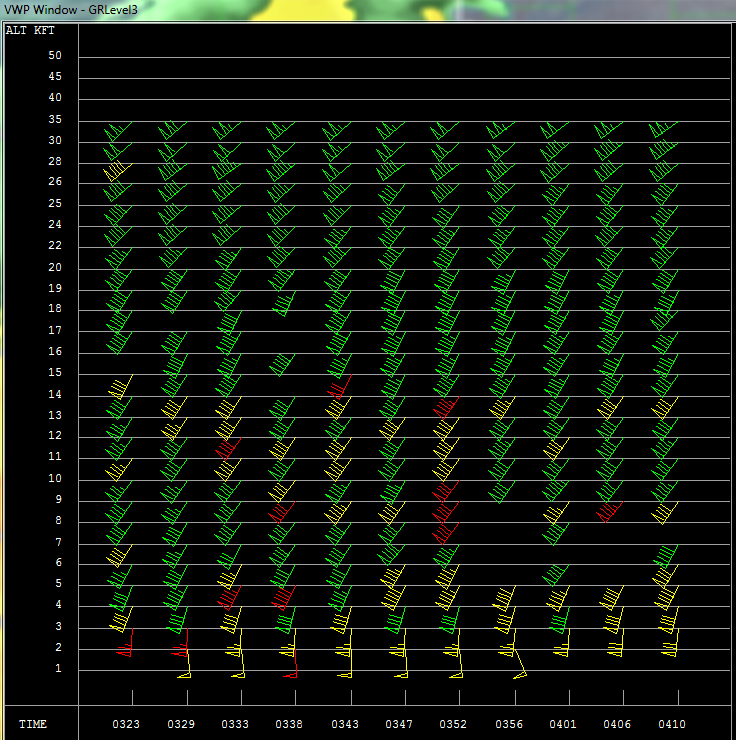Screen dimensions: 736x740
Task: Click the 25 altitude label
Action: tap(55, 203)
